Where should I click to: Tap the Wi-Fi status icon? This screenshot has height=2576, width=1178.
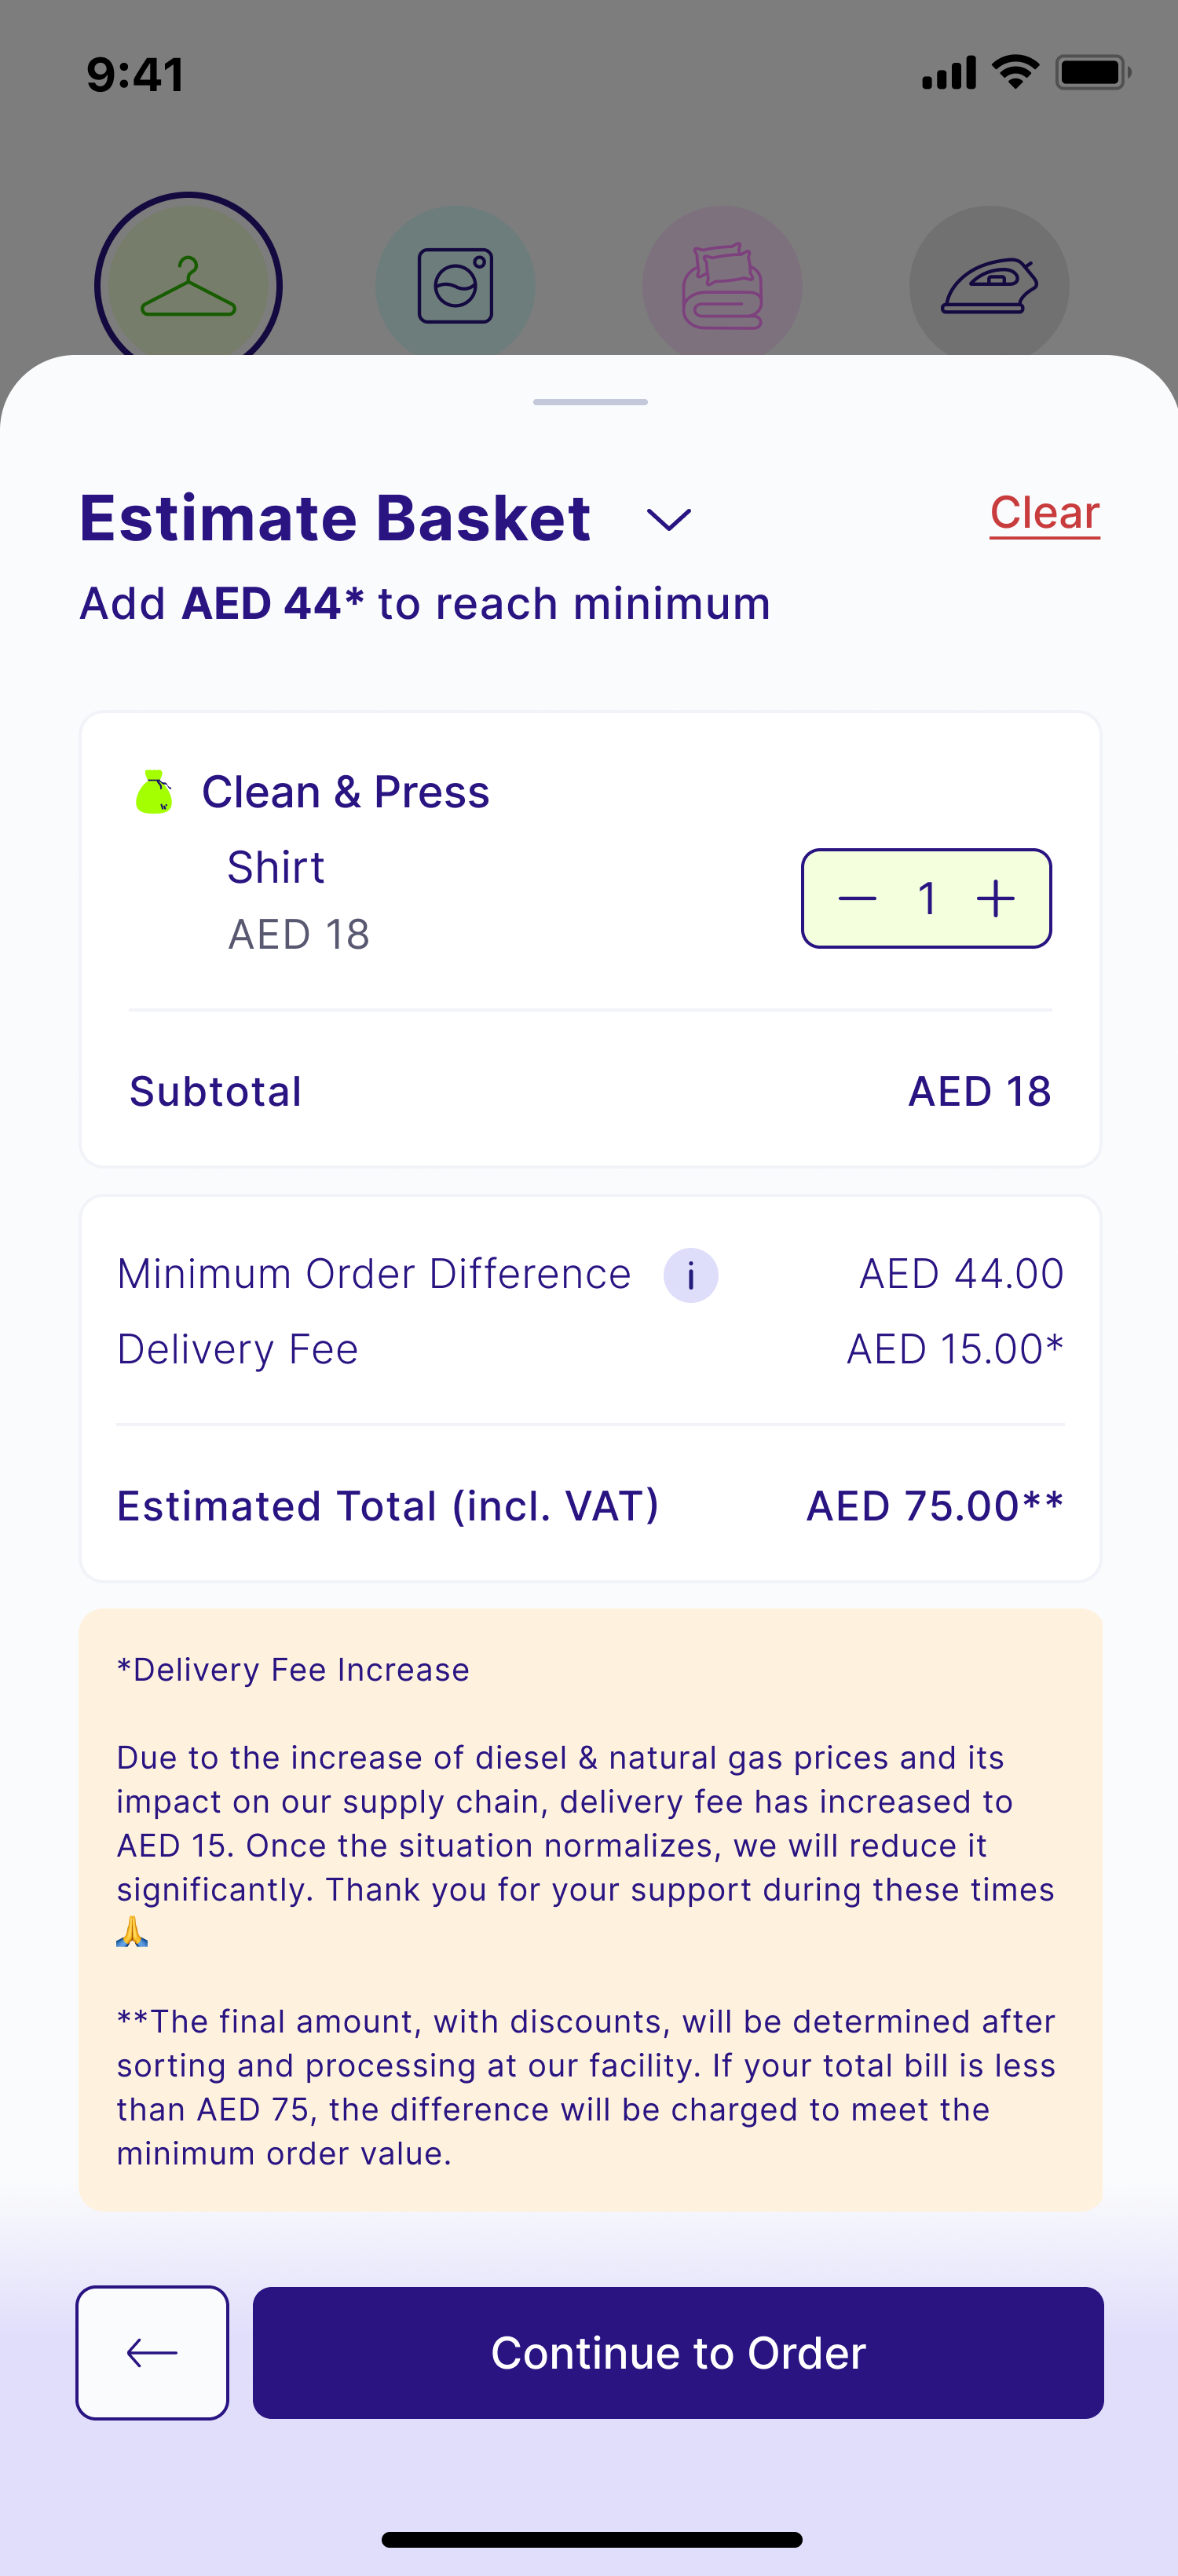coord(1015,72)
